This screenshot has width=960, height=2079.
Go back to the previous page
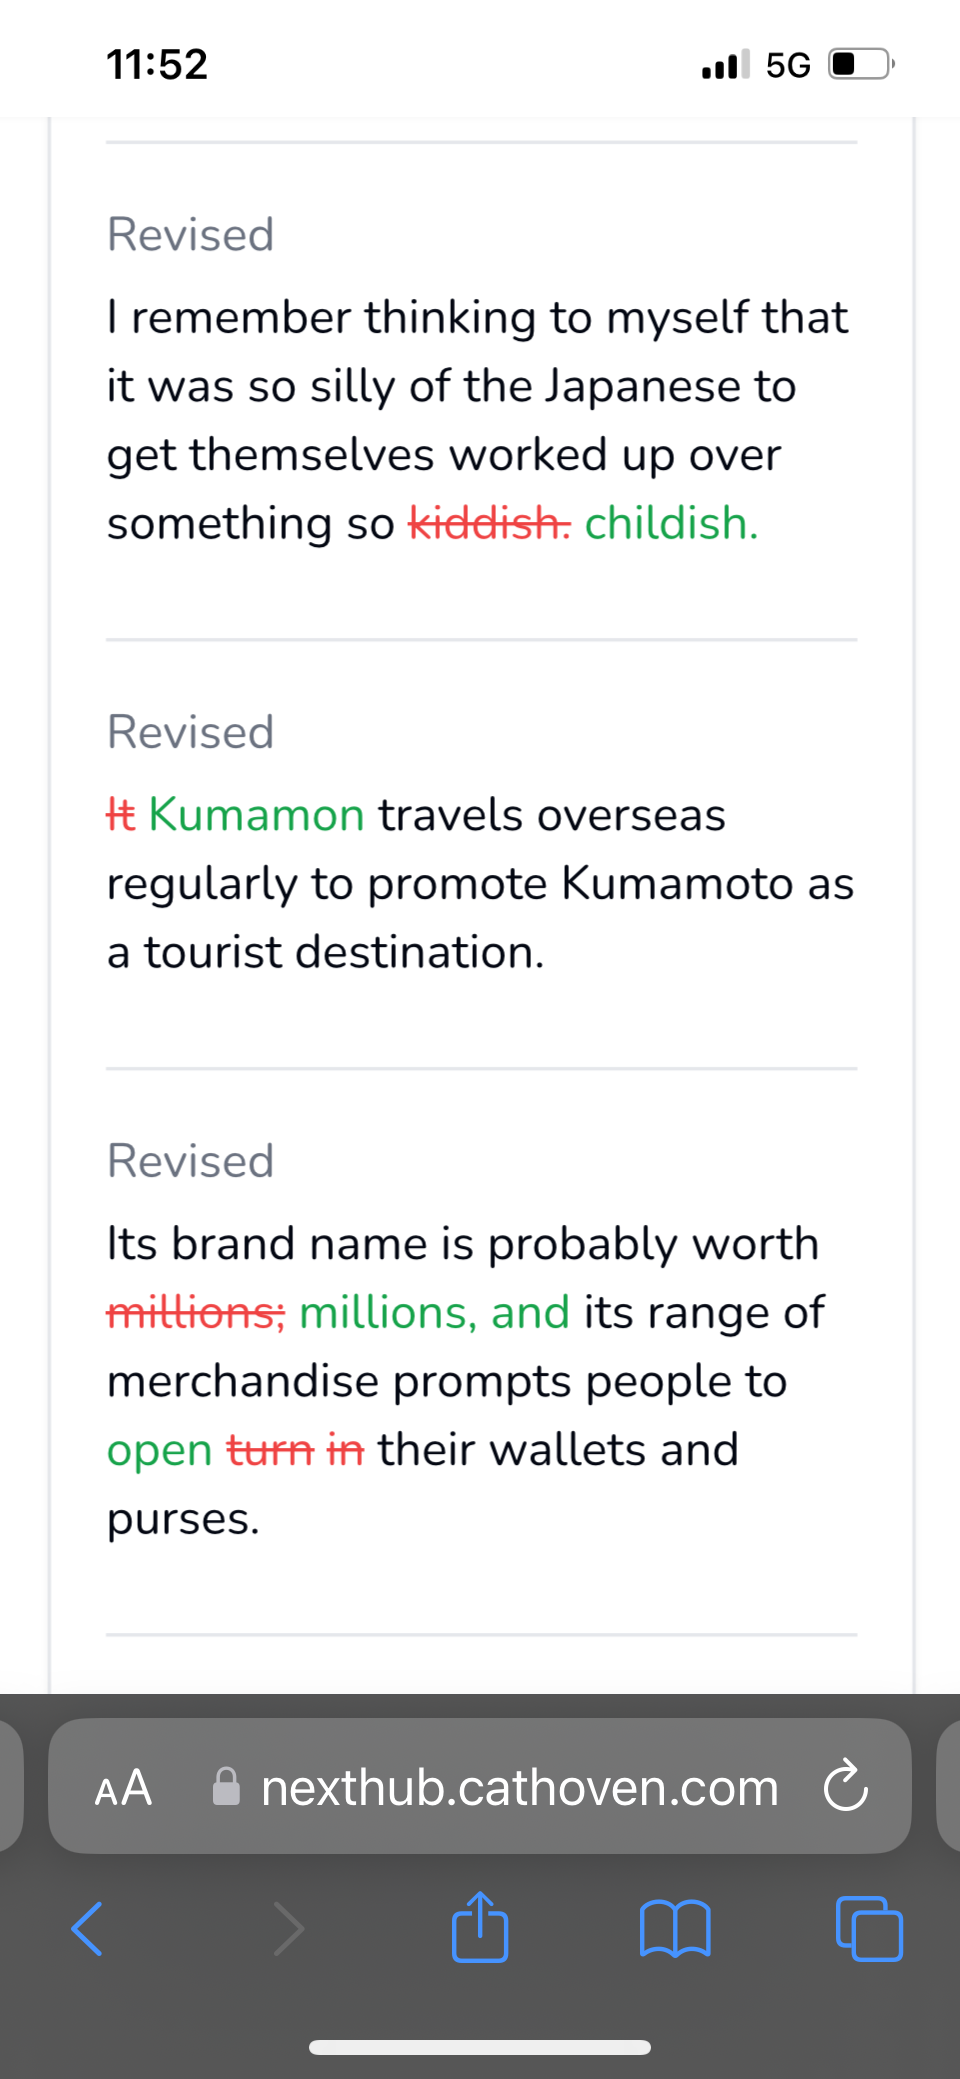[x=88, y=1927]
